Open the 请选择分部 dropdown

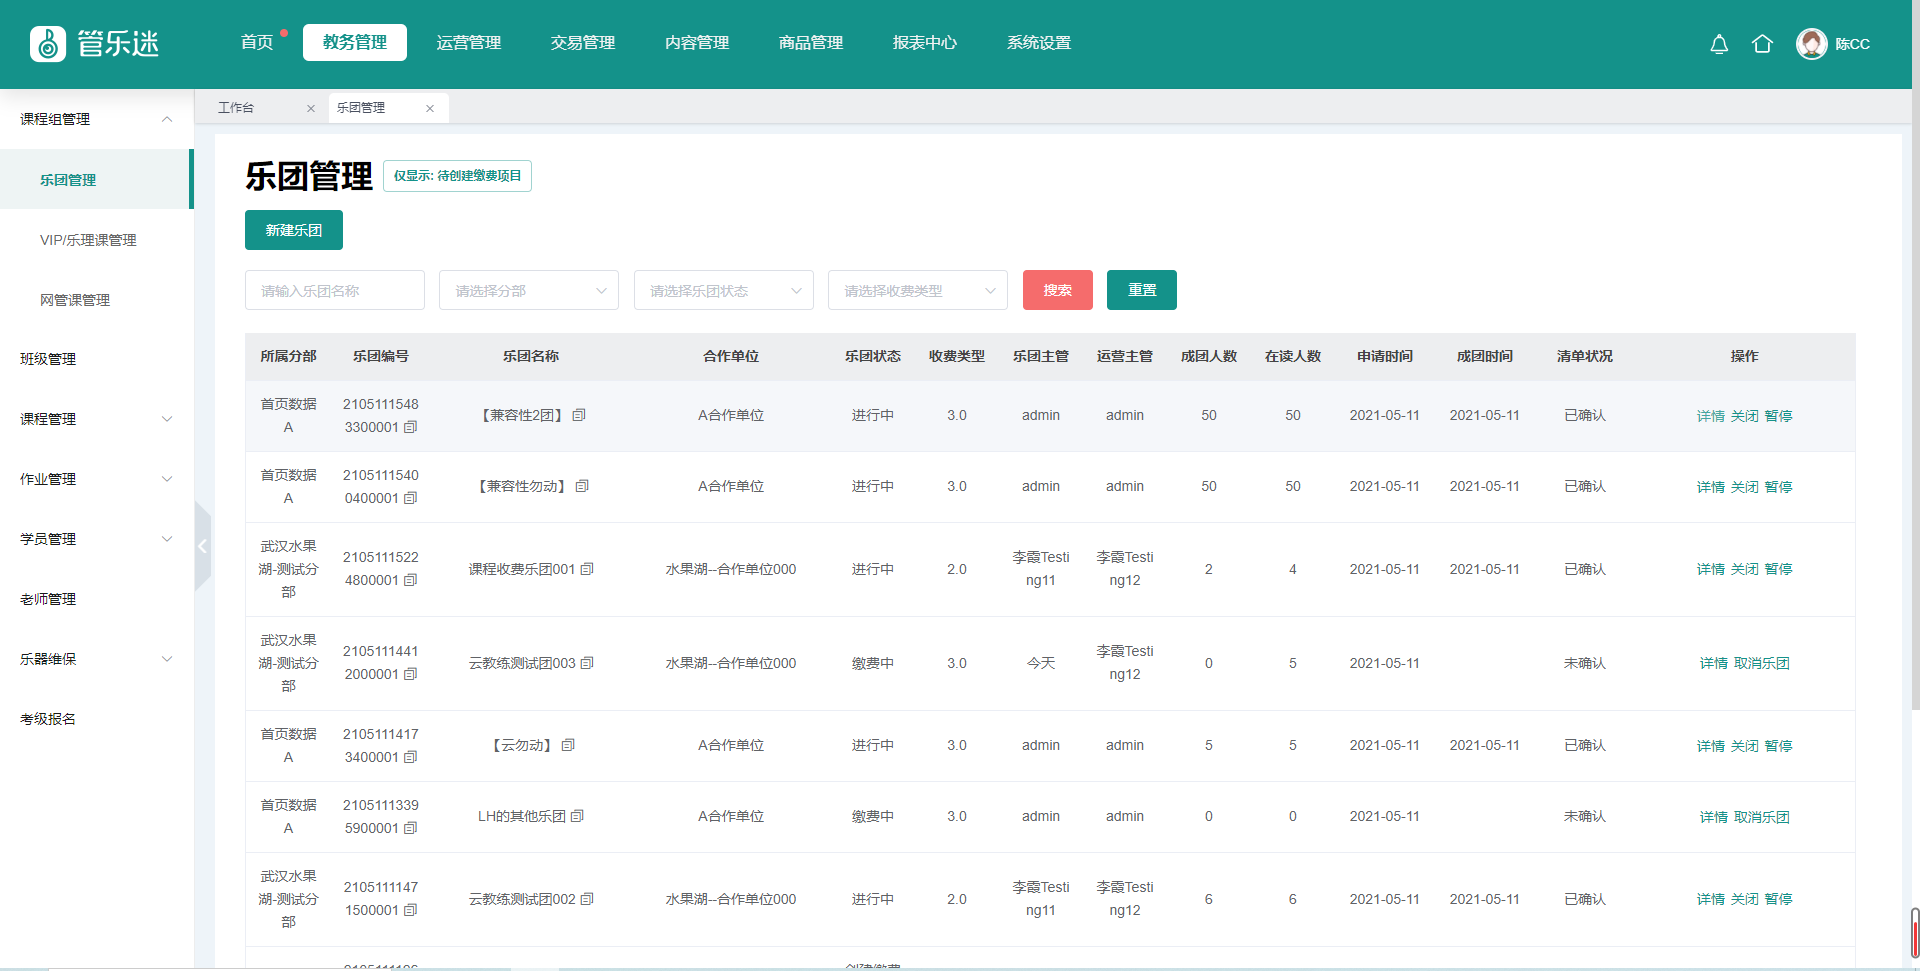(x=528, y=290)
